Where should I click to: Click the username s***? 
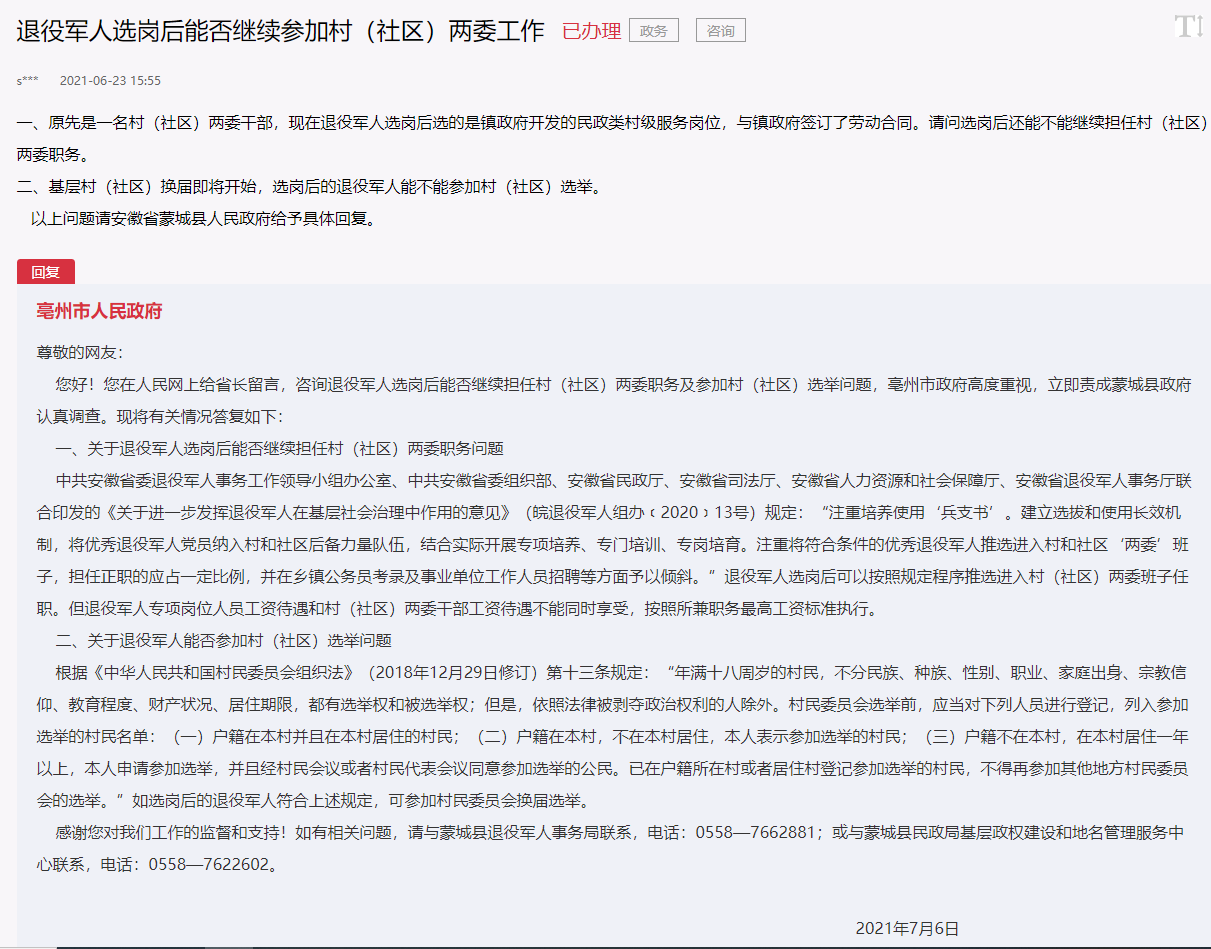click(27, 81)
